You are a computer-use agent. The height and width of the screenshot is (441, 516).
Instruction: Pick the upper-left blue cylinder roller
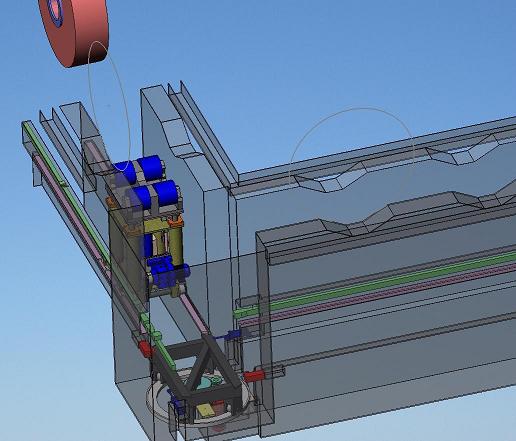tap(125, 172)
